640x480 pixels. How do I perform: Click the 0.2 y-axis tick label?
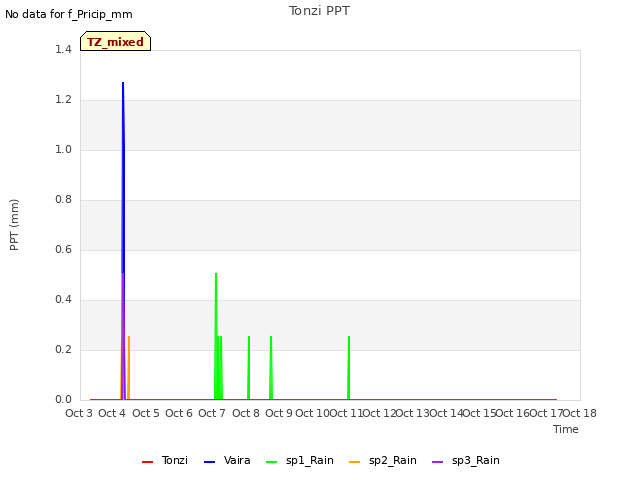(63, 349)
